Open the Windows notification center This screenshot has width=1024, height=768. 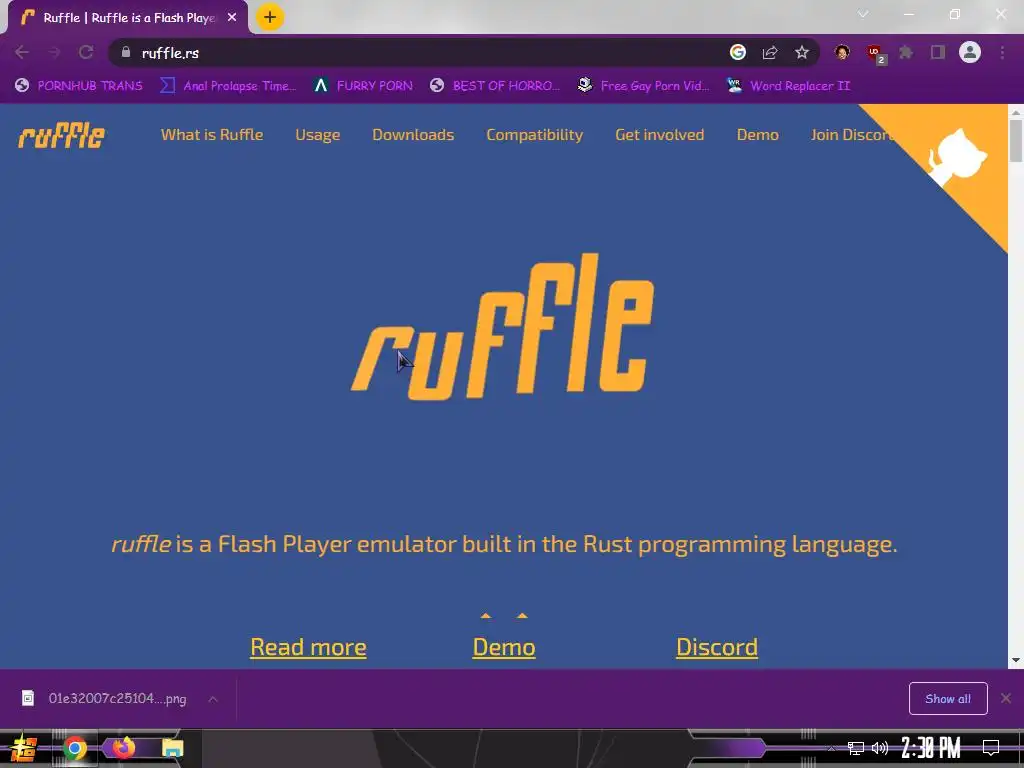(x=991, y=748)
